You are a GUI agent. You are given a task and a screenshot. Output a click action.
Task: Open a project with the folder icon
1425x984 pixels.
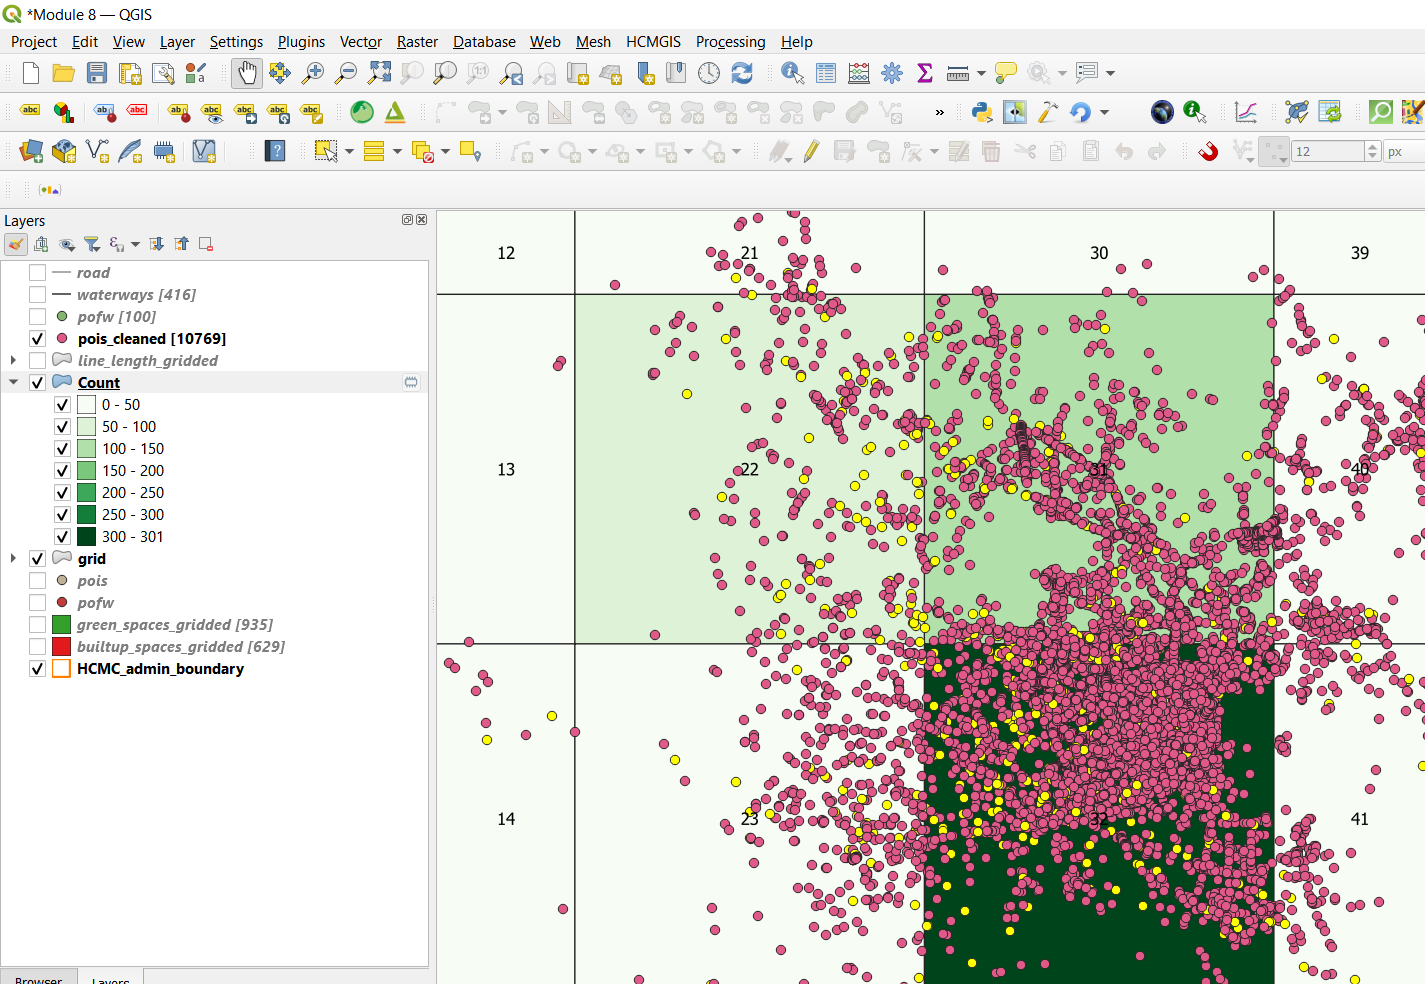(x=63, y=73)
